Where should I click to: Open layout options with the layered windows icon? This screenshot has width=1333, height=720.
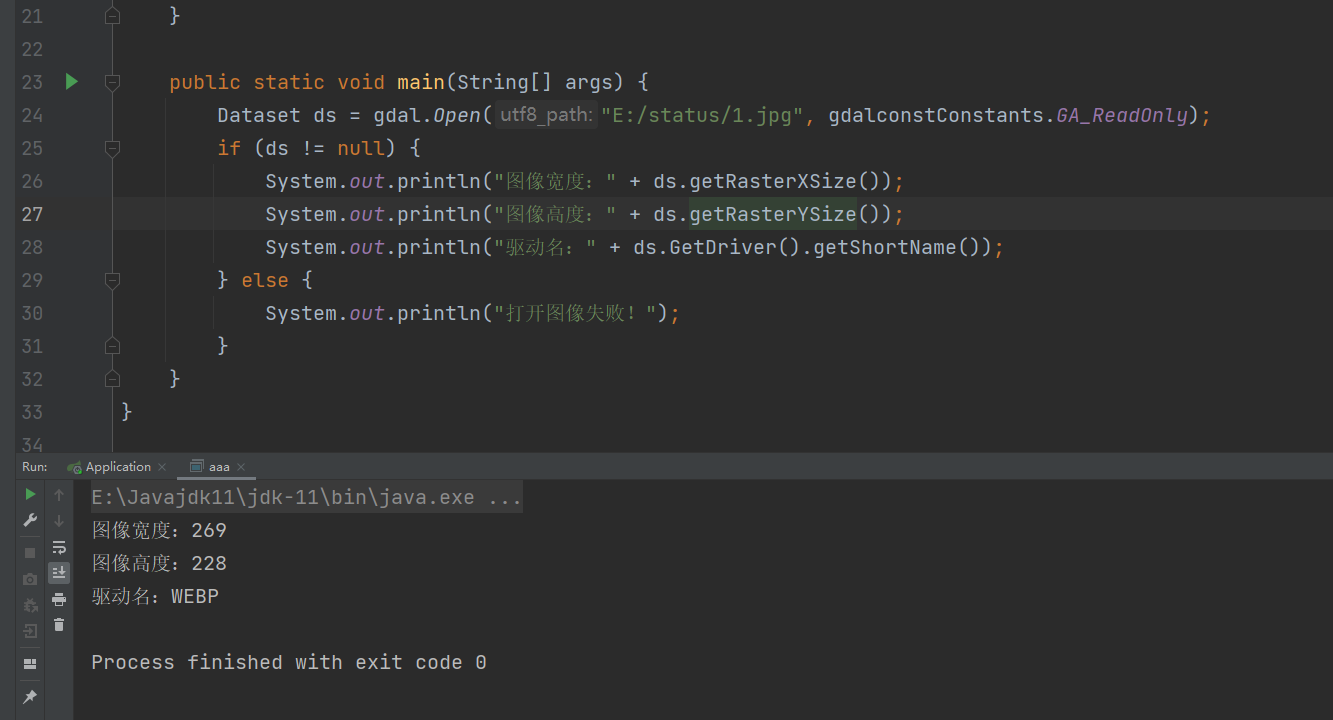pos(29,663)
